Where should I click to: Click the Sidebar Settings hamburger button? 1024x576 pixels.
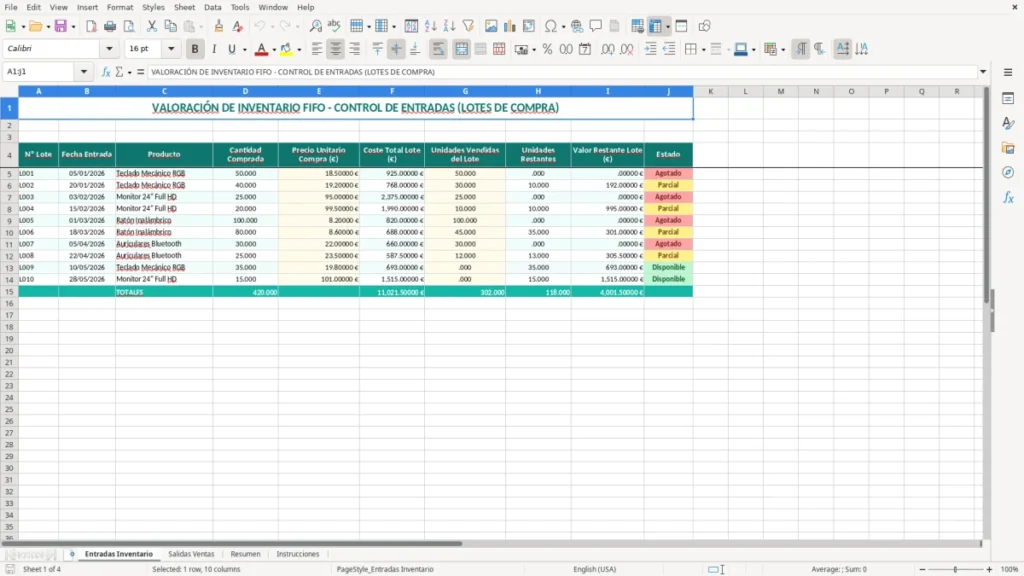coord(1008,72)
